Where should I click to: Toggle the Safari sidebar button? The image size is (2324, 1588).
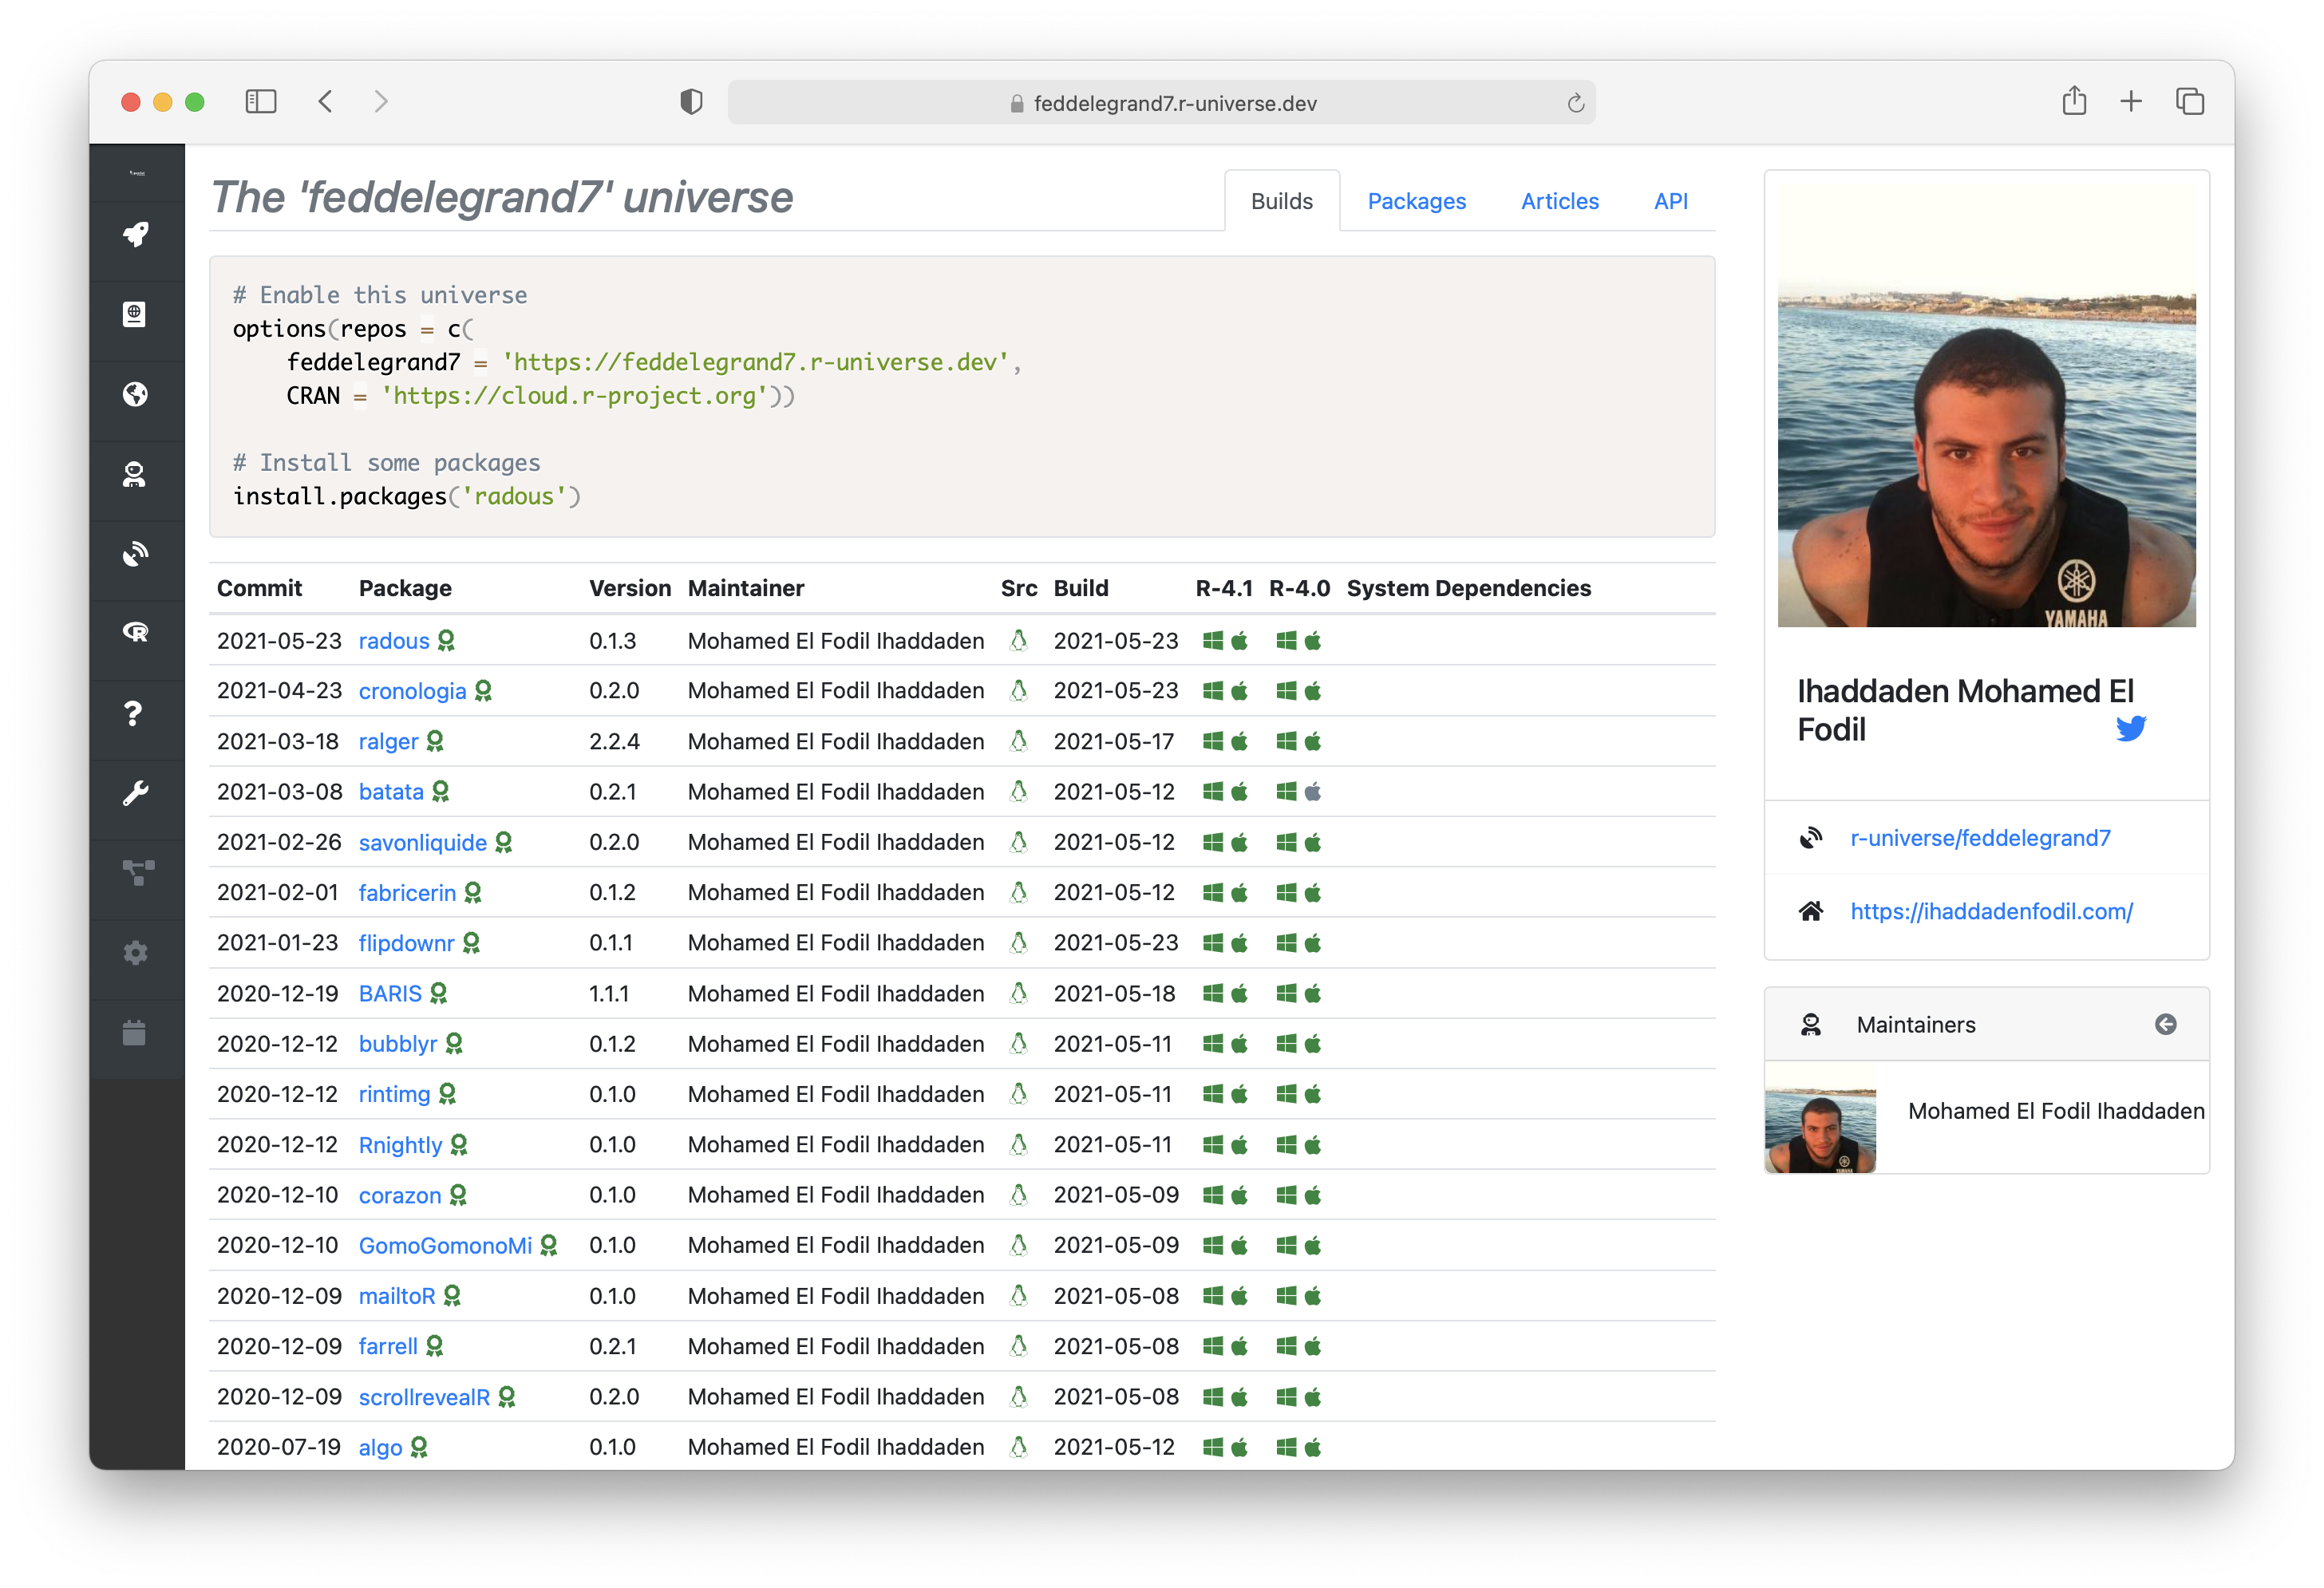point(261,102)
